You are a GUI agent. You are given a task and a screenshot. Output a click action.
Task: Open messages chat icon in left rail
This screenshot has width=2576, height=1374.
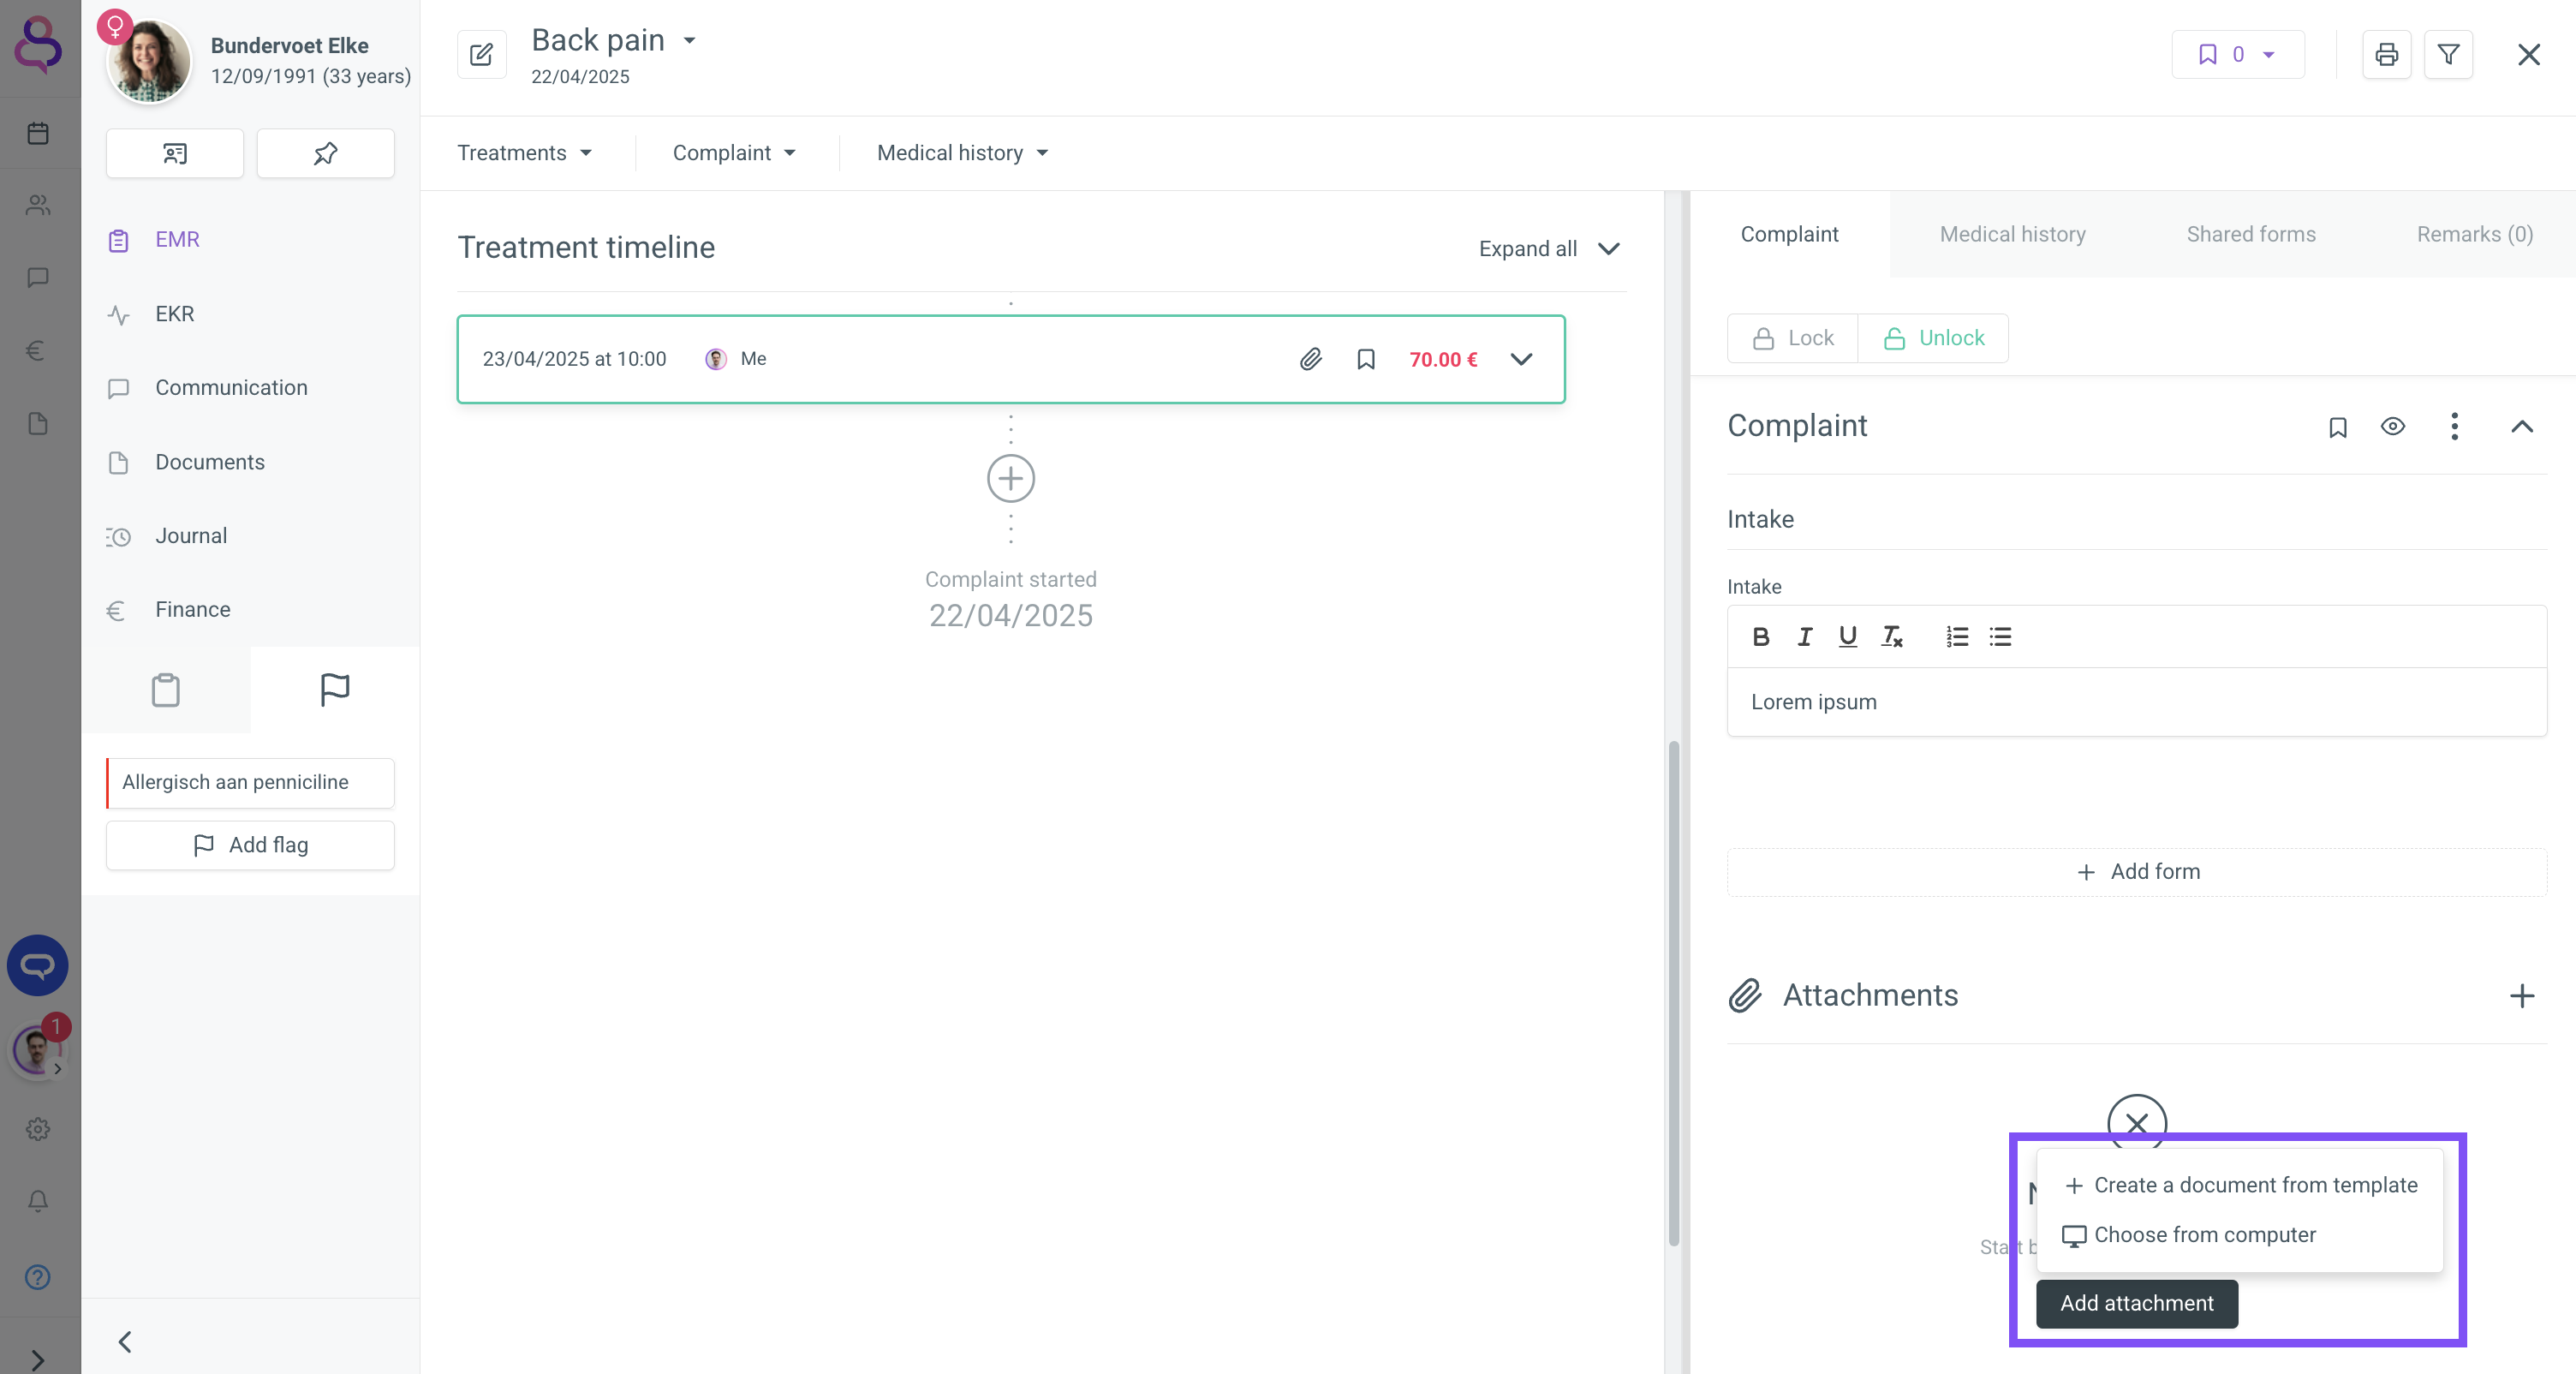[38, 277]
